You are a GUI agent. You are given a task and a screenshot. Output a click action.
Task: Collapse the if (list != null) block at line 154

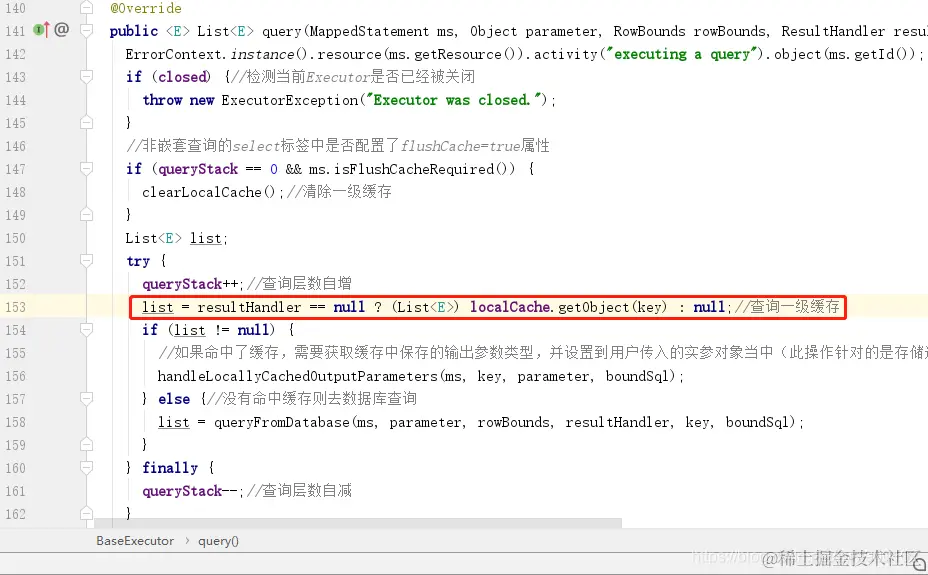(x=86, y=330)
